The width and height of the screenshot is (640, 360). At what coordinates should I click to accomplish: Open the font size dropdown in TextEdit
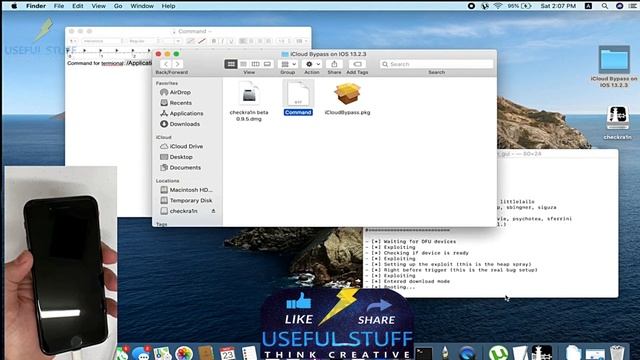170,41
